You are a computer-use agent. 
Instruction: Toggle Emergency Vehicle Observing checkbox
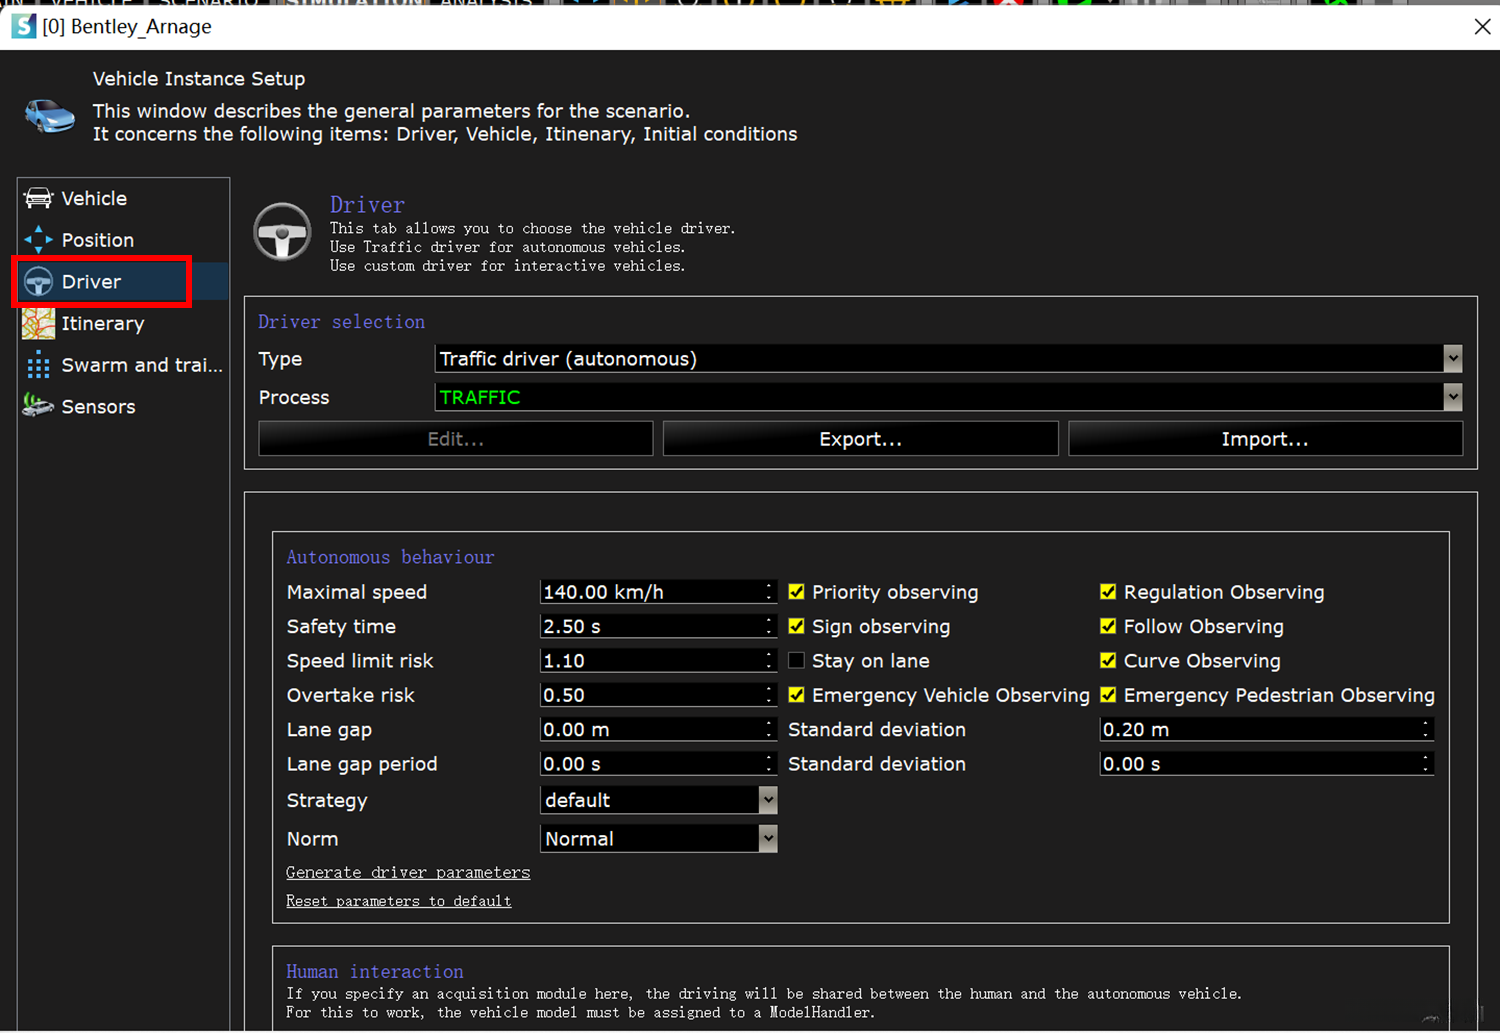tap(796, 694)
